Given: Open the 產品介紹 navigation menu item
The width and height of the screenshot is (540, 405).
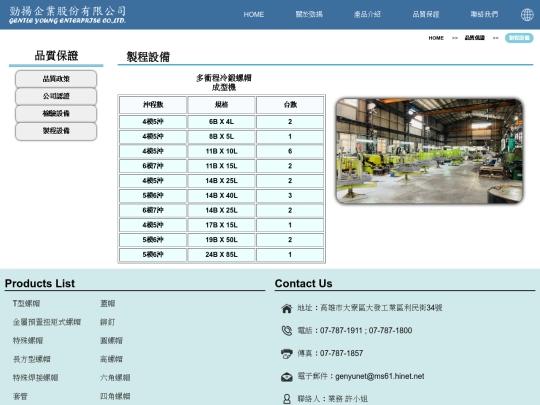Looking at the screenshot, I should tap(367, 14).
